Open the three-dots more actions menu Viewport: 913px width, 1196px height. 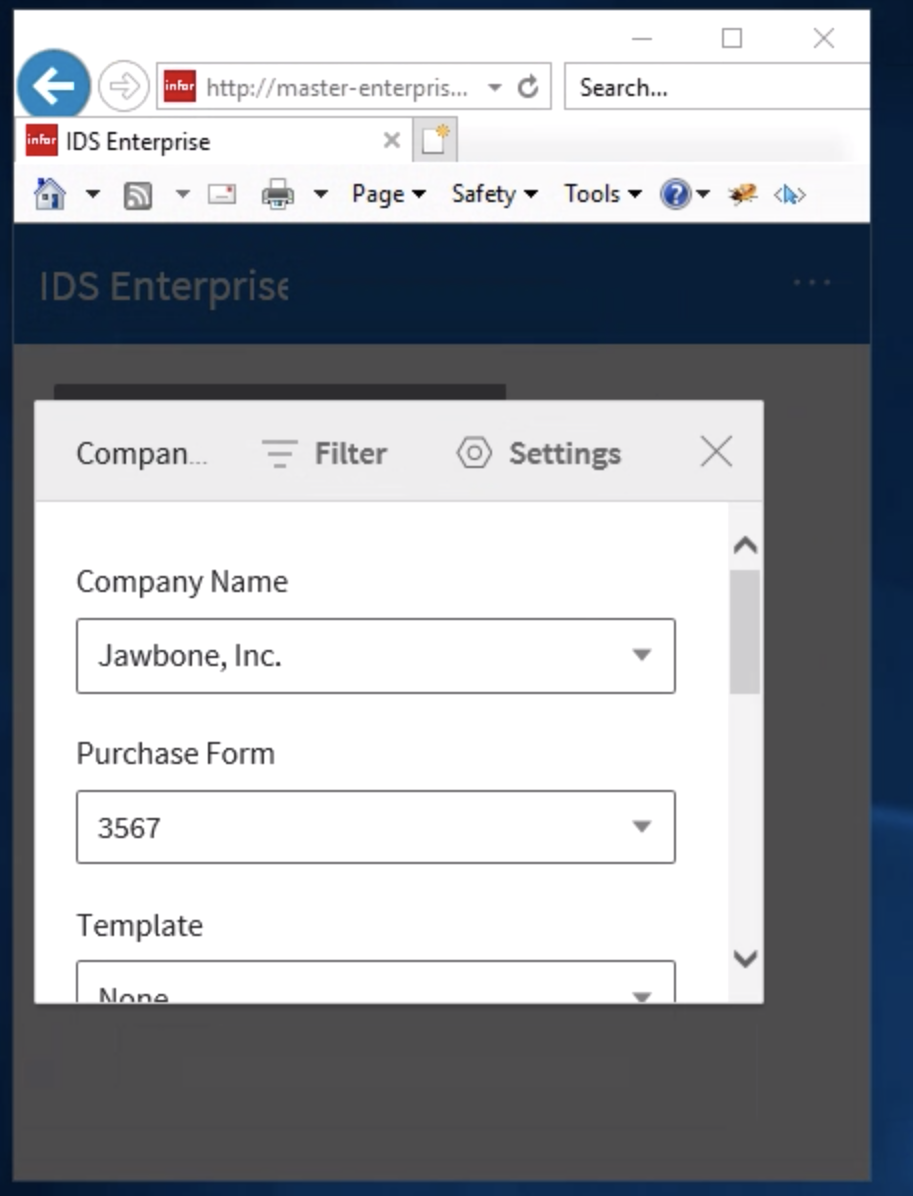pyautogui.click(x=812, y=282)
